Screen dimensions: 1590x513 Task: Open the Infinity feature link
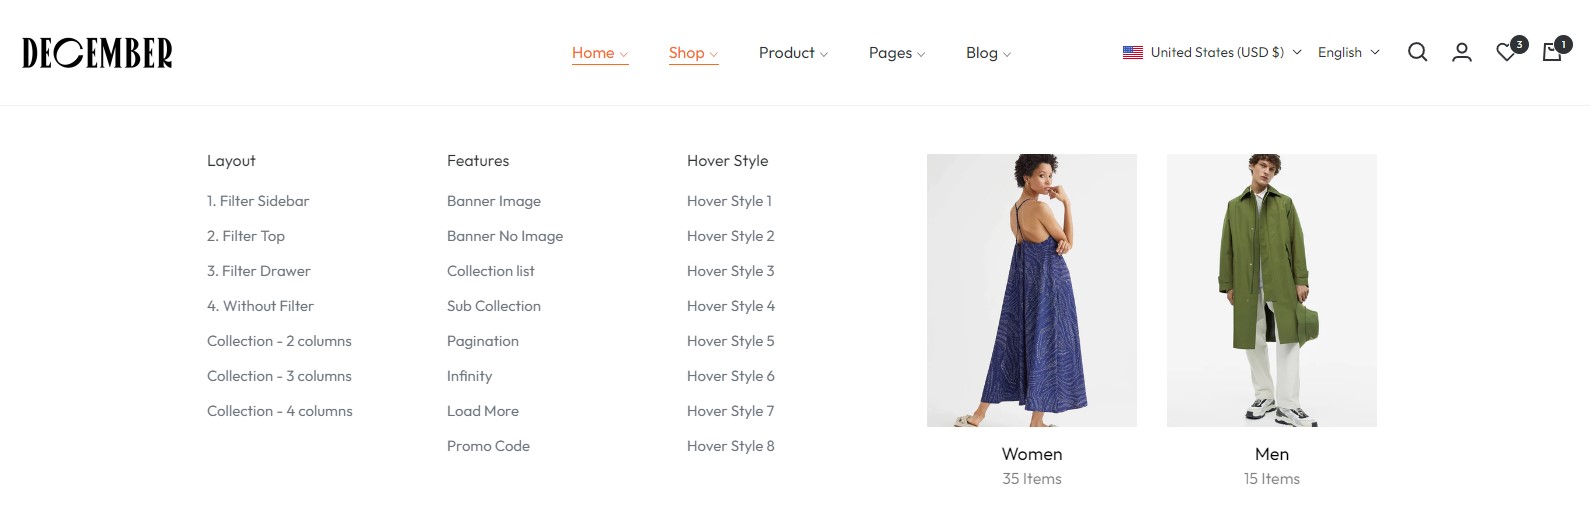tap(469, 376)
